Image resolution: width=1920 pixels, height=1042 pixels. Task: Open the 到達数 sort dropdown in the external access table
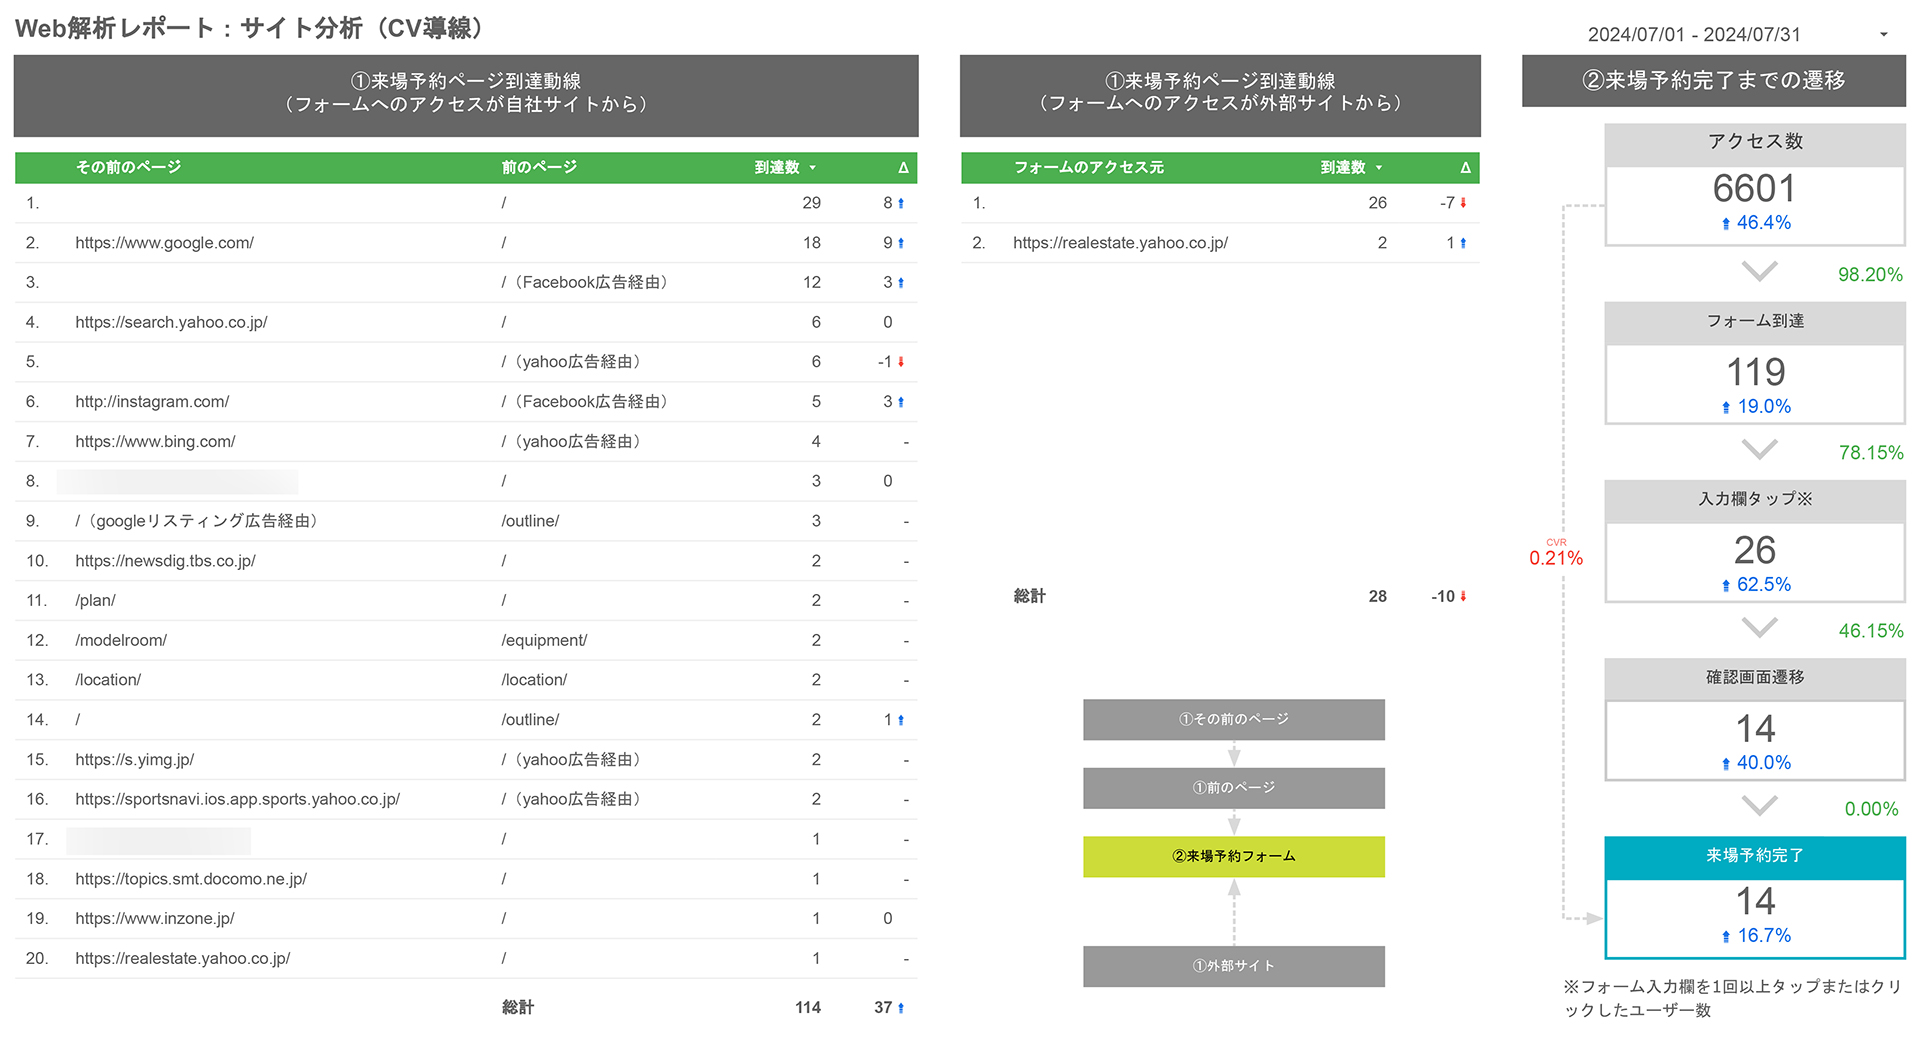click(x=1380, y=167)
